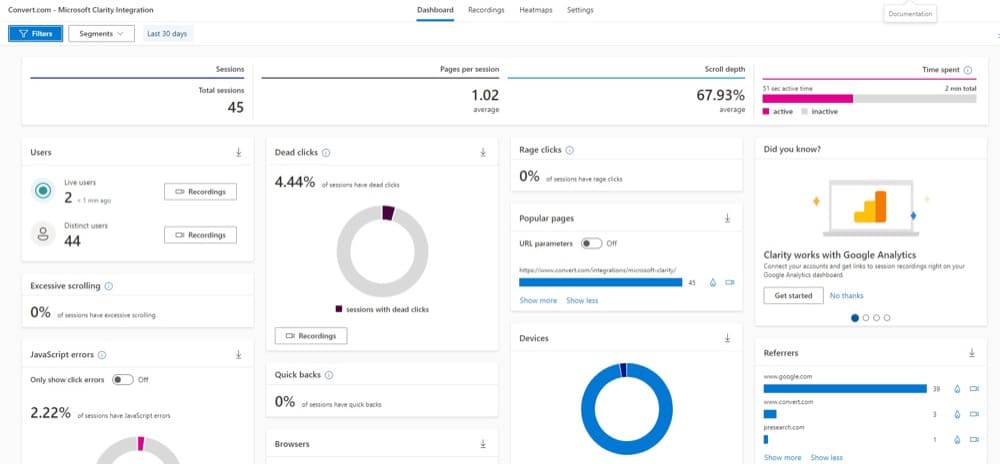Select the first carousel dot
Screen dimensions: 1000x464
click(855, 317)
